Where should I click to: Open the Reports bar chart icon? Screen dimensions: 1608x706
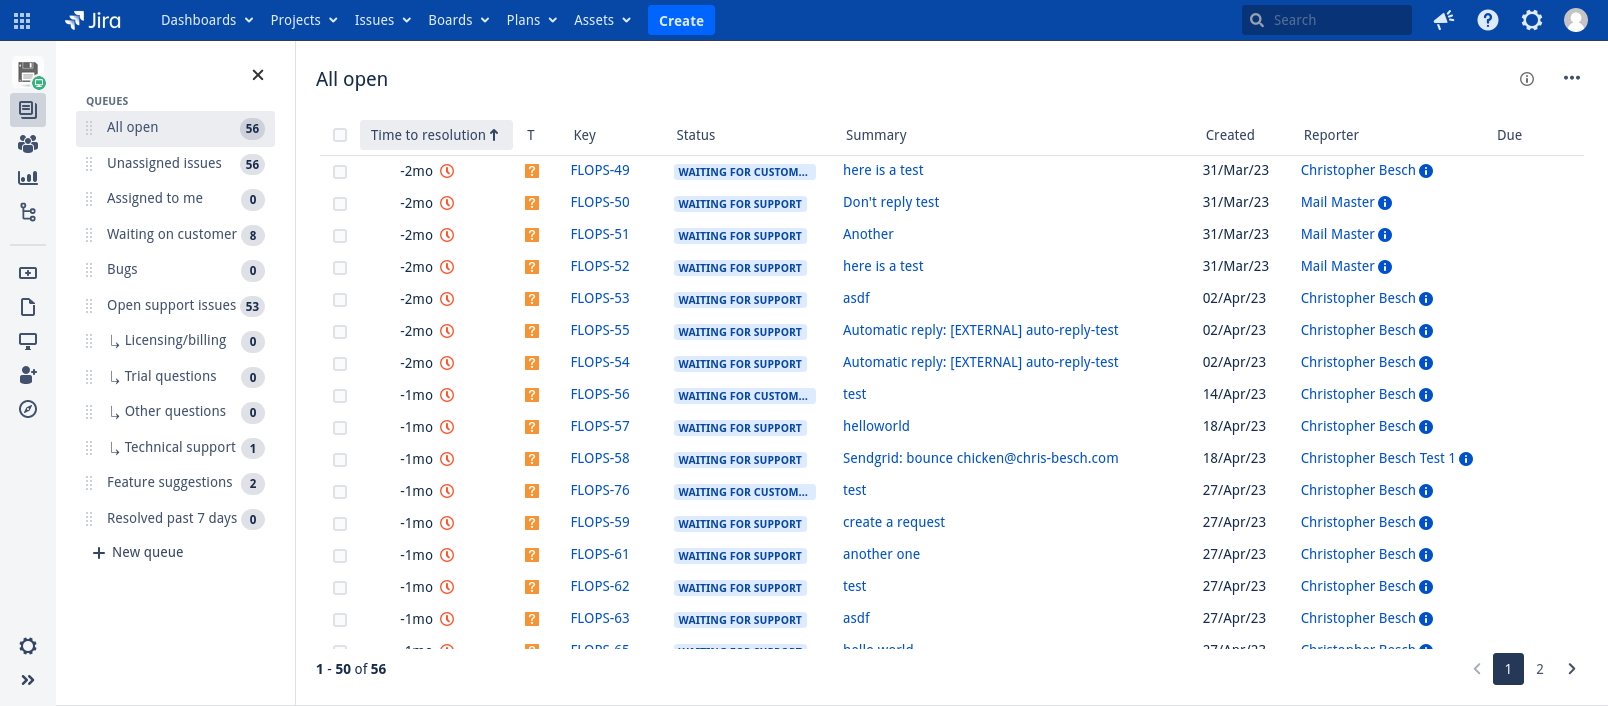pos(28,178)
